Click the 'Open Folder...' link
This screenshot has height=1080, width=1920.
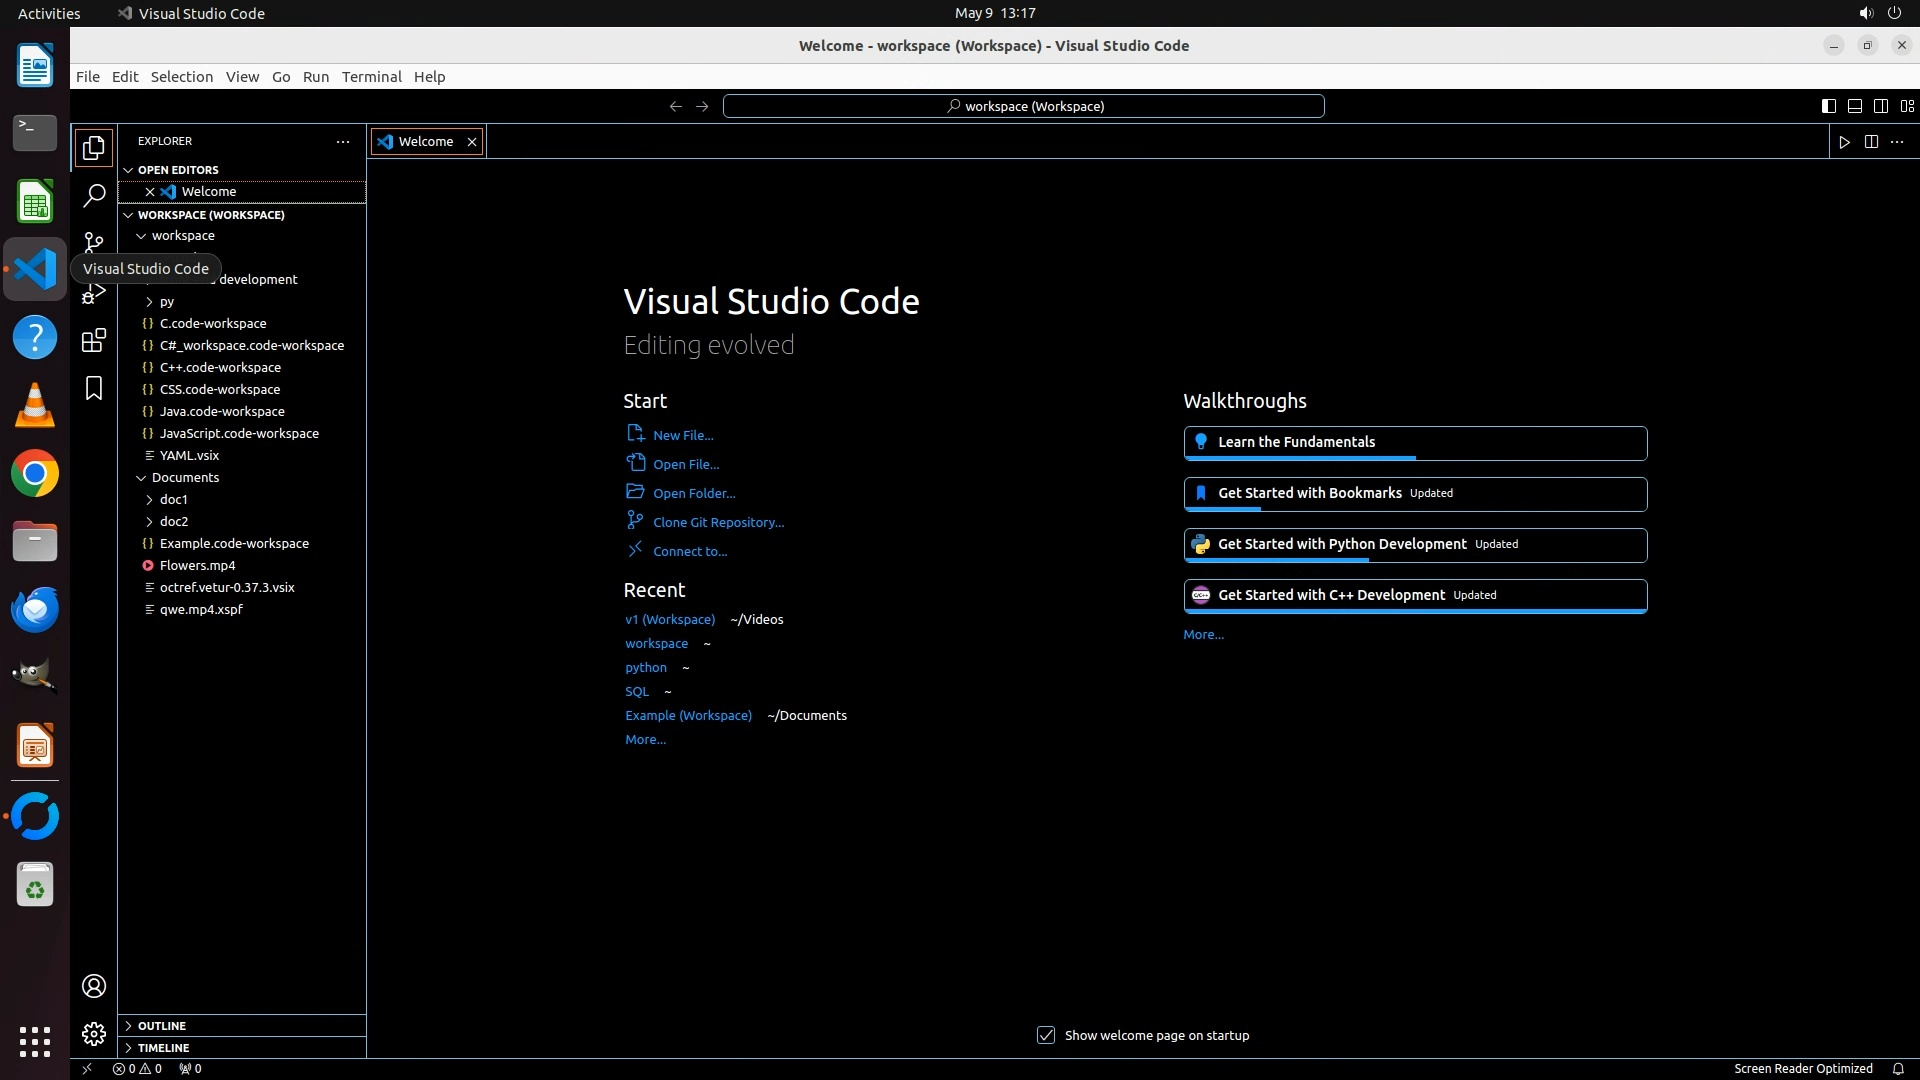click(x=694, y=493)
